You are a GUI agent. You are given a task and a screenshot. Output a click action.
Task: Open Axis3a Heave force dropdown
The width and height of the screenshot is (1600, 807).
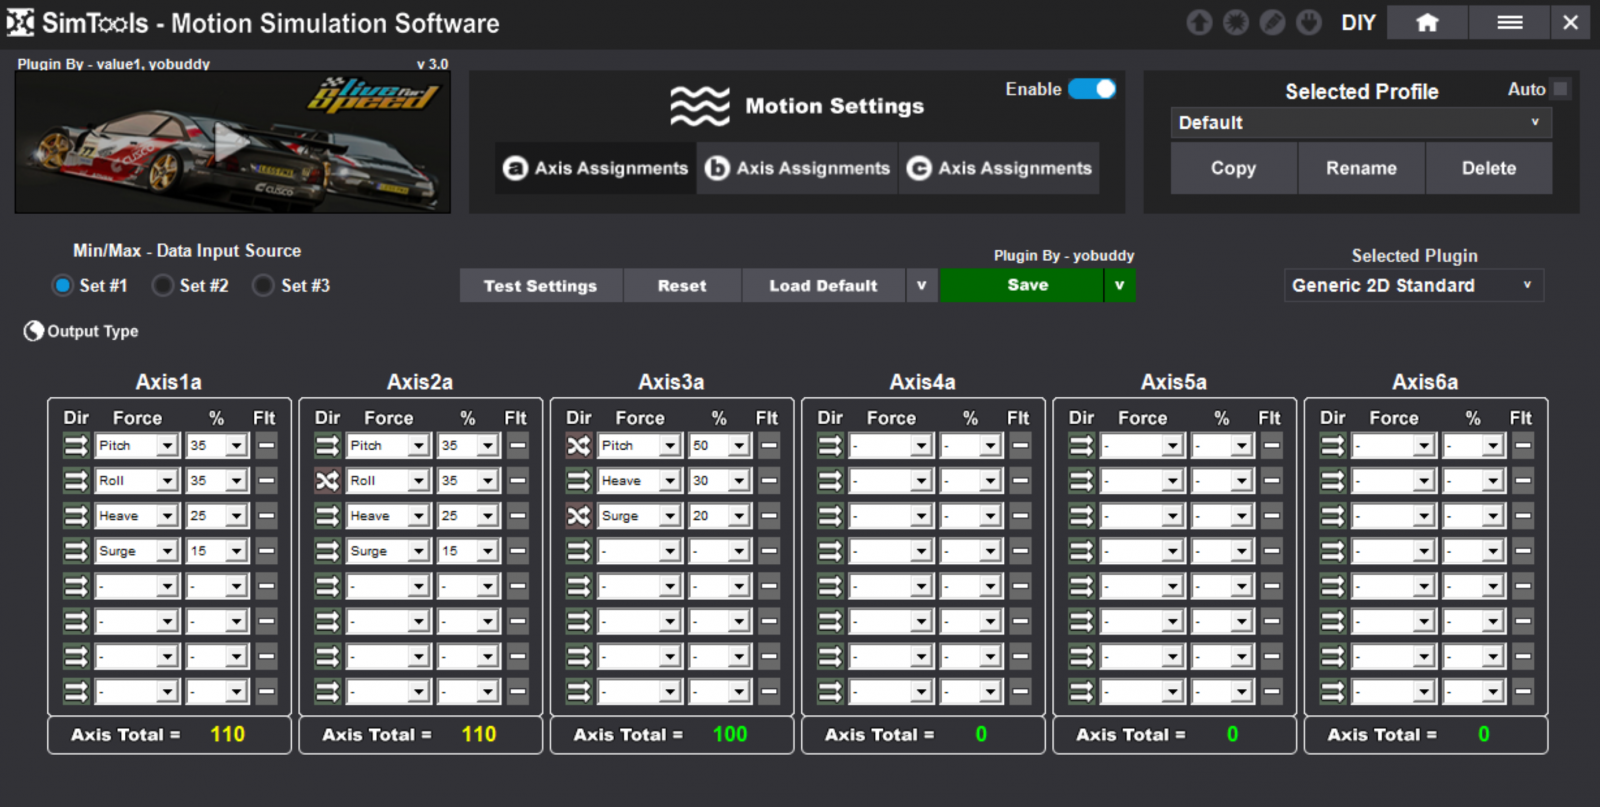(x=669, y=481)
